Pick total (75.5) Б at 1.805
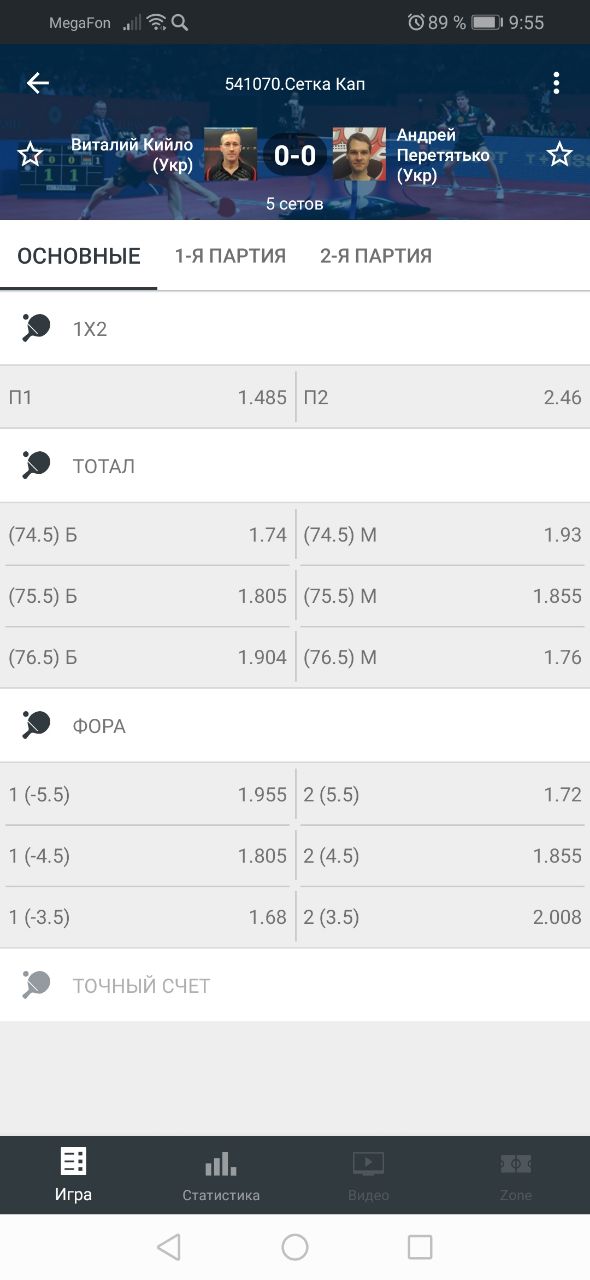590x1280 pixels. (147, 596)
